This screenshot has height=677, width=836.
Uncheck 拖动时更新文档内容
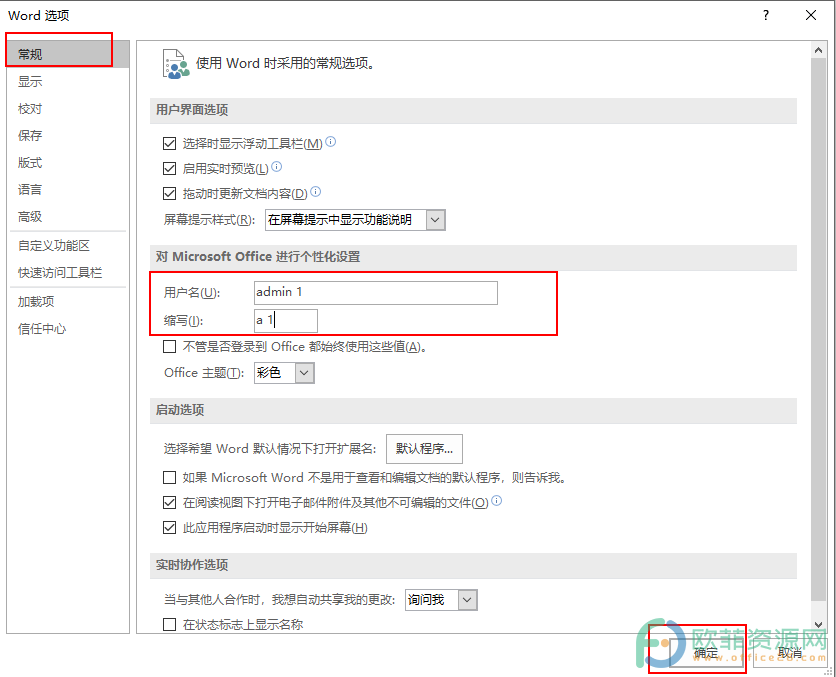tap(170, 194)
